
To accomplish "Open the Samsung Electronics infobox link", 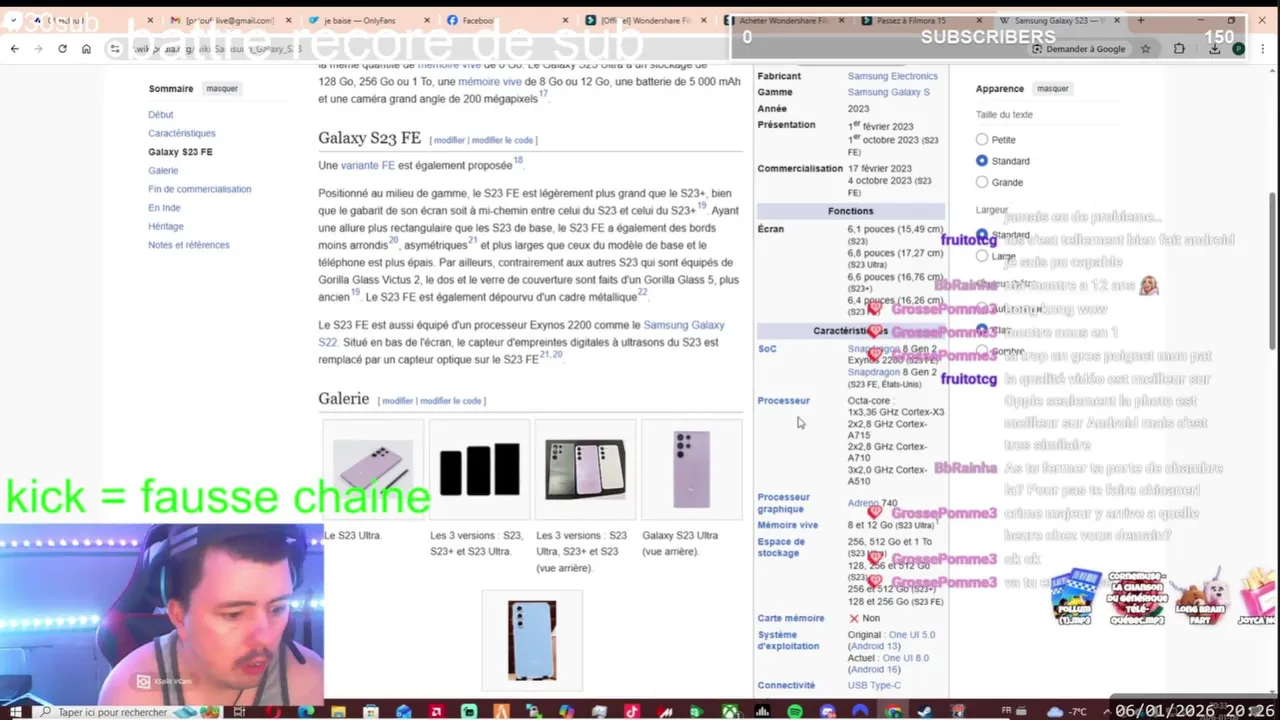I will [x=893, y=76].
